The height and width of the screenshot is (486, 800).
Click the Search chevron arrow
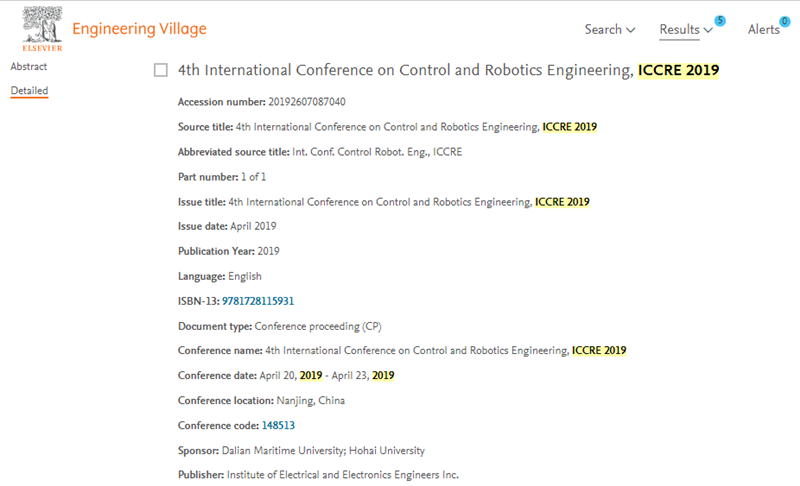click(631, 30)
